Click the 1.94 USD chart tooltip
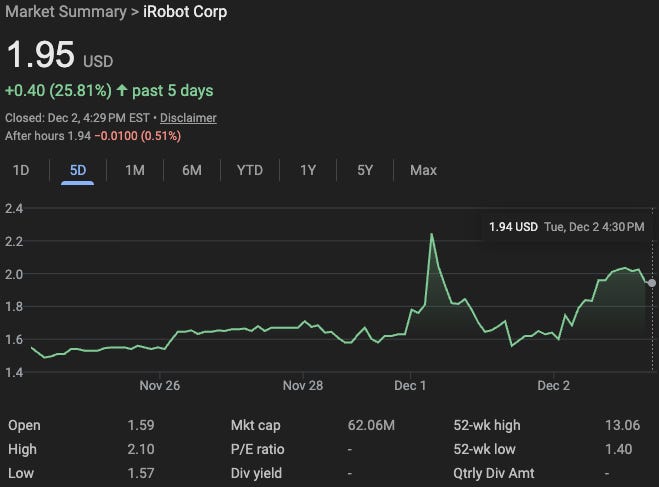 [x=567, y=227]
